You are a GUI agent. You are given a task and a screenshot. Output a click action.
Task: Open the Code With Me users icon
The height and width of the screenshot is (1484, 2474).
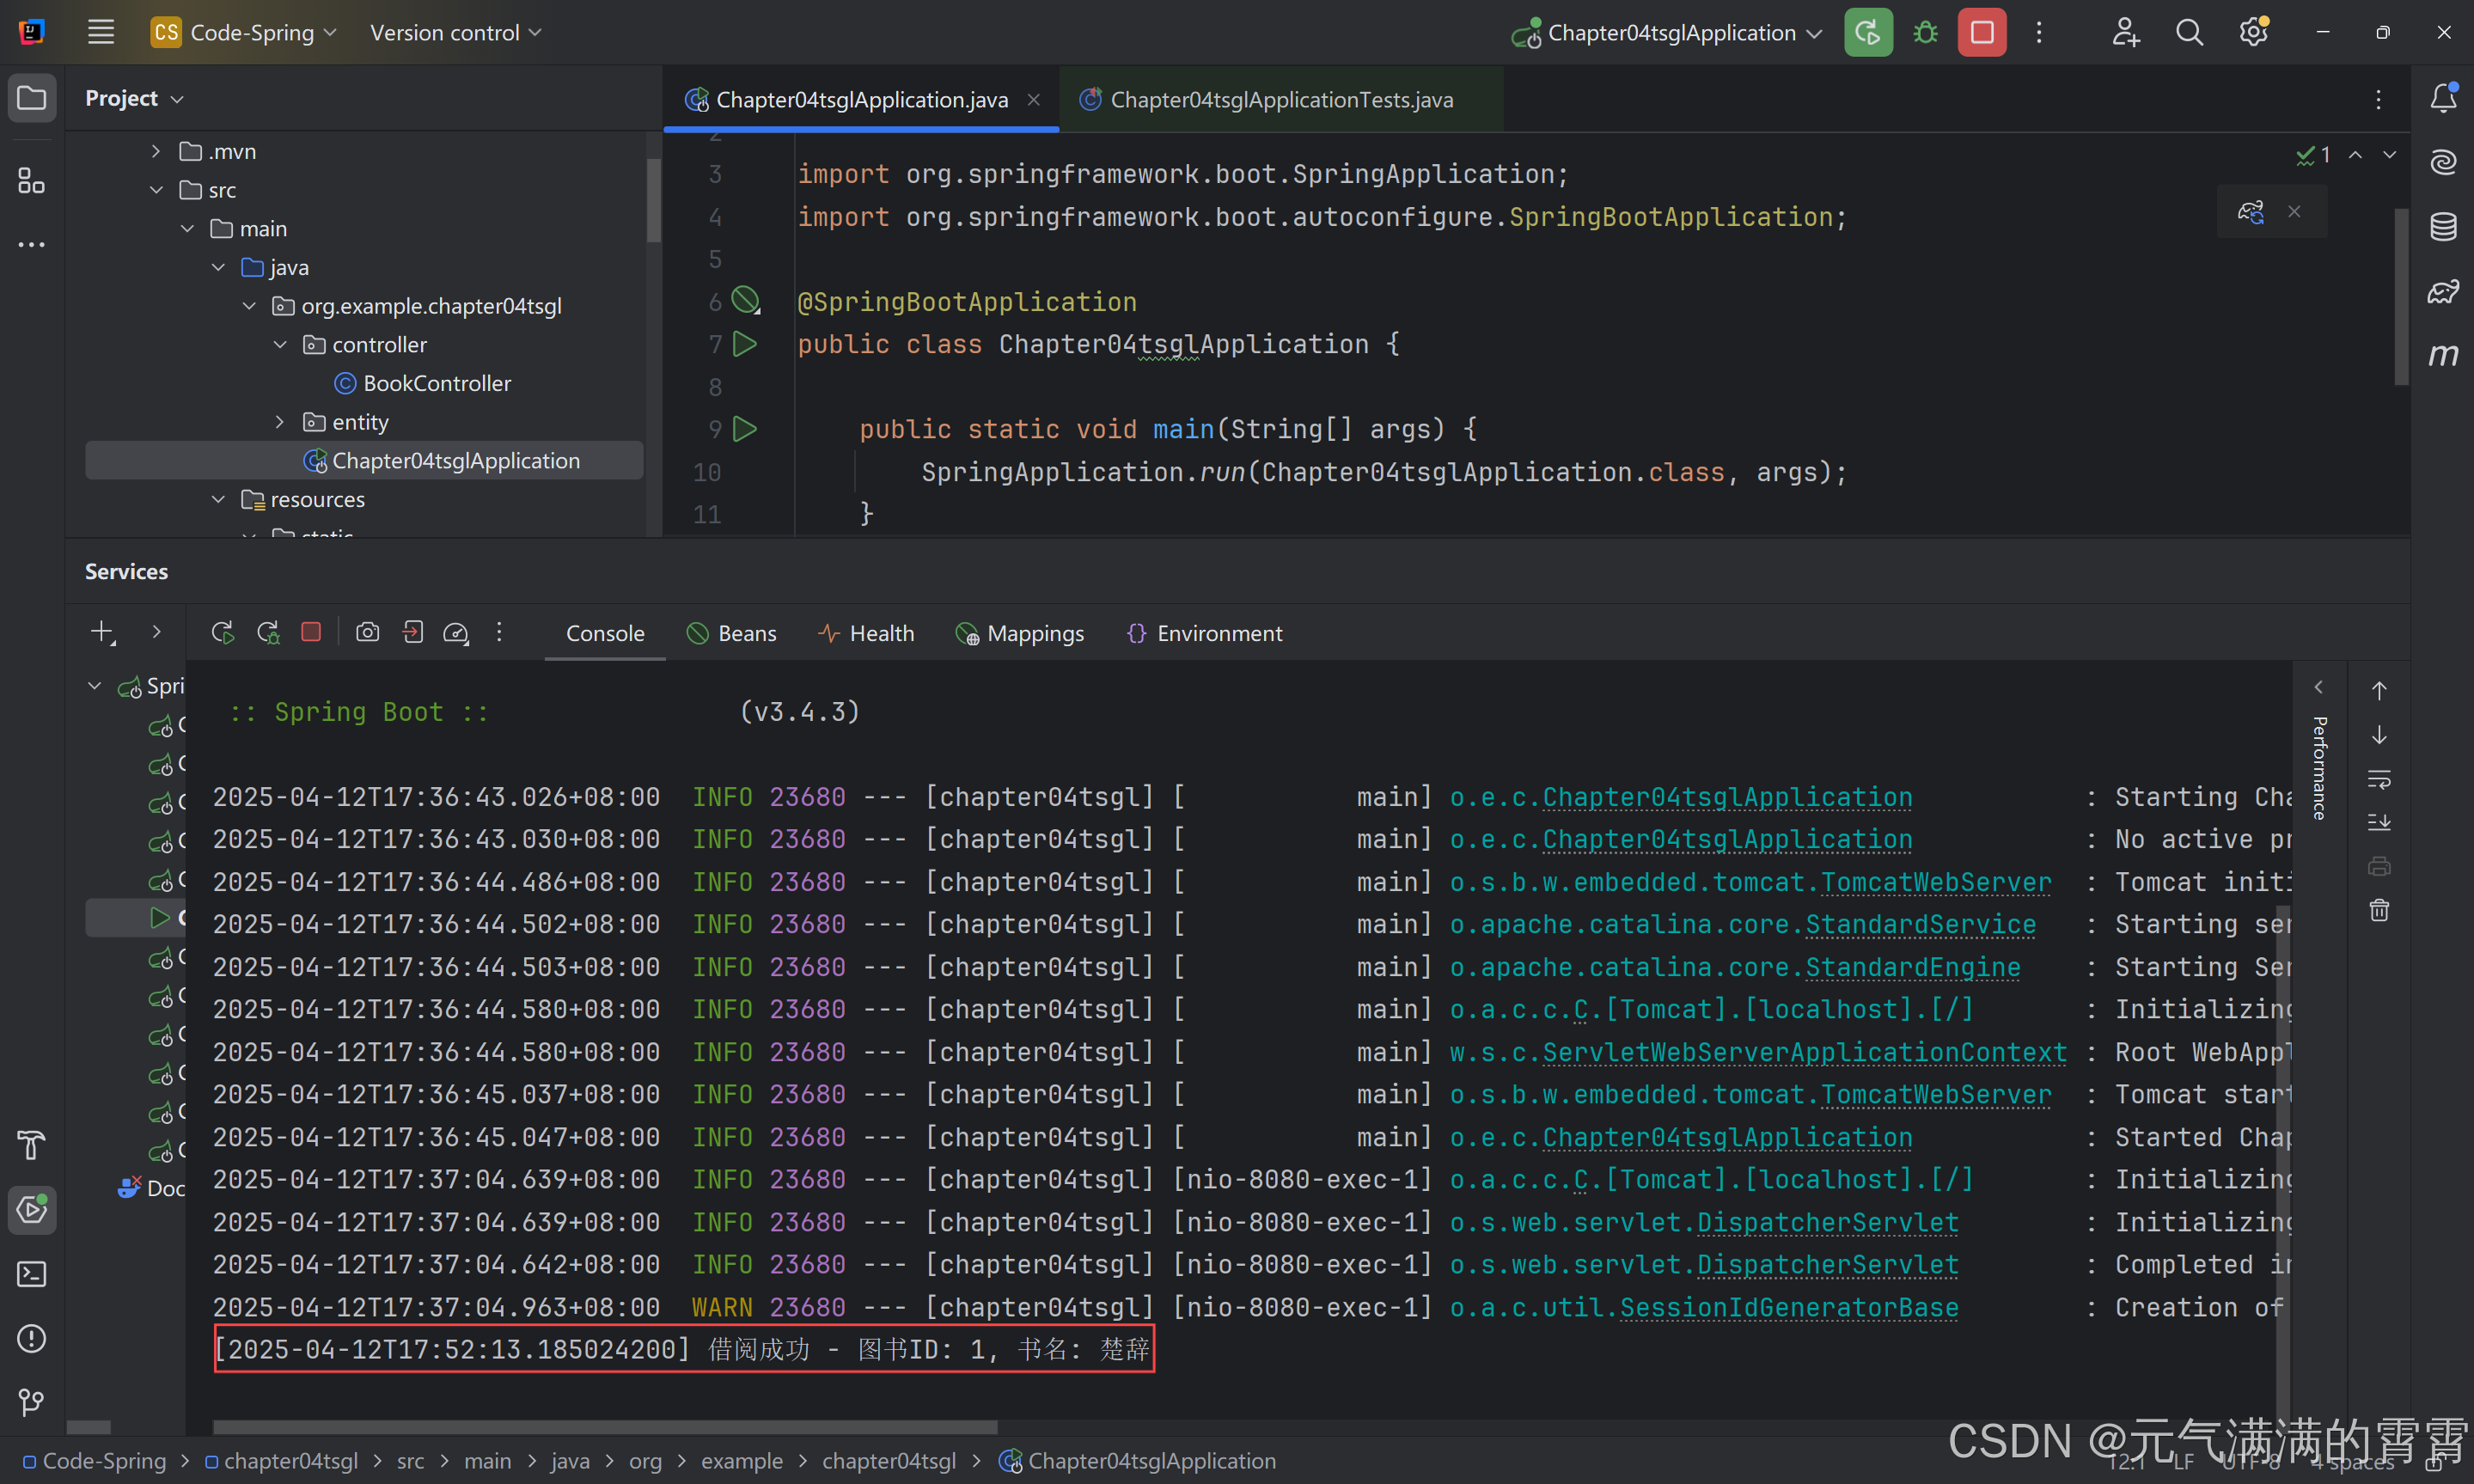pyautogui.click(x=2126, y=32)
